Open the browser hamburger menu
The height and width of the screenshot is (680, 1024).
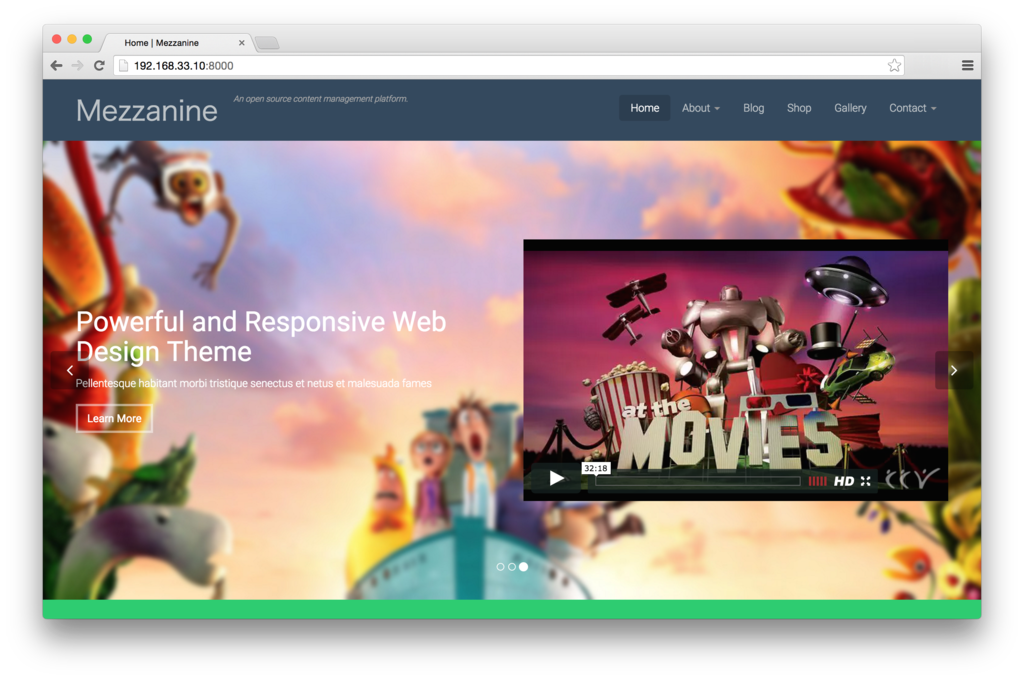point(967,65)
